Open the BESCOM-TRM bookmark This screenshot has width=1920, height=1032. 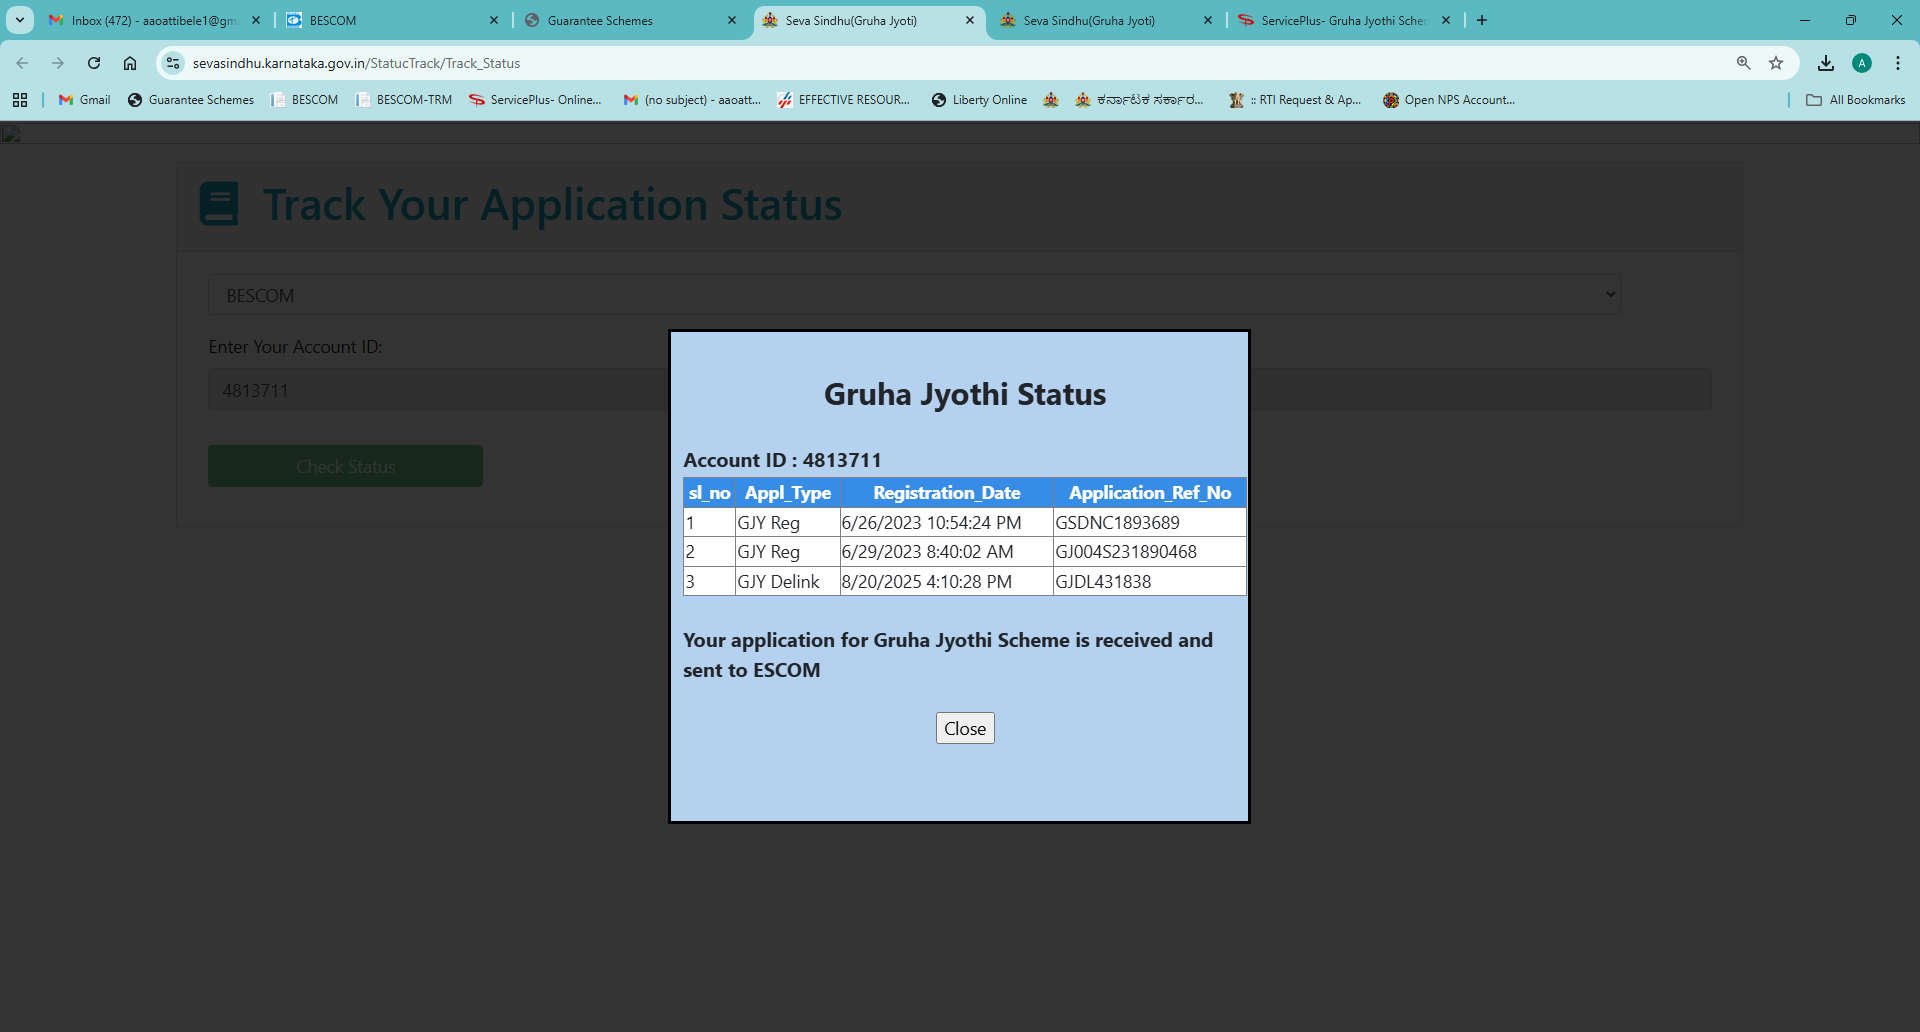click(404, 100)
